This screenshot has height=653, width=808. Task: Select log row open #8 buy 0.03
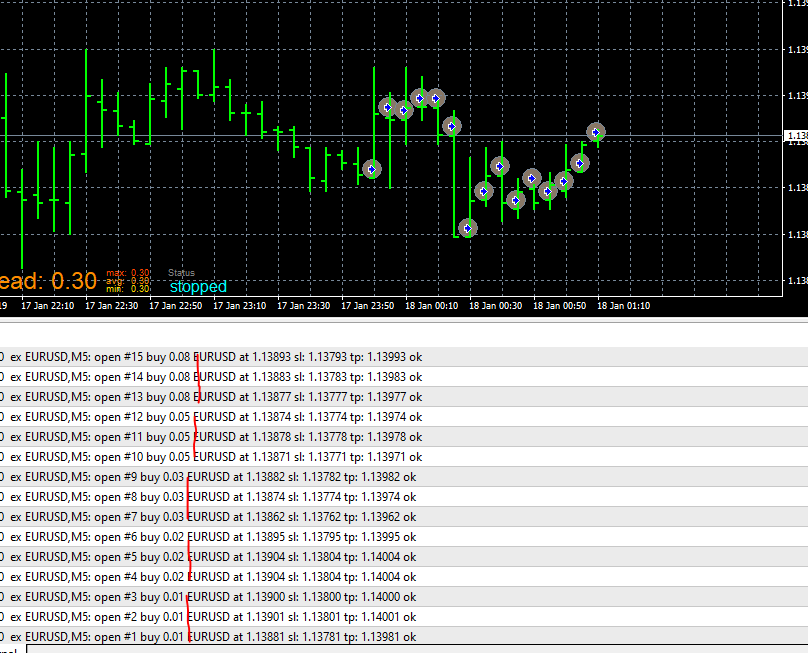[x=404, y=497]
